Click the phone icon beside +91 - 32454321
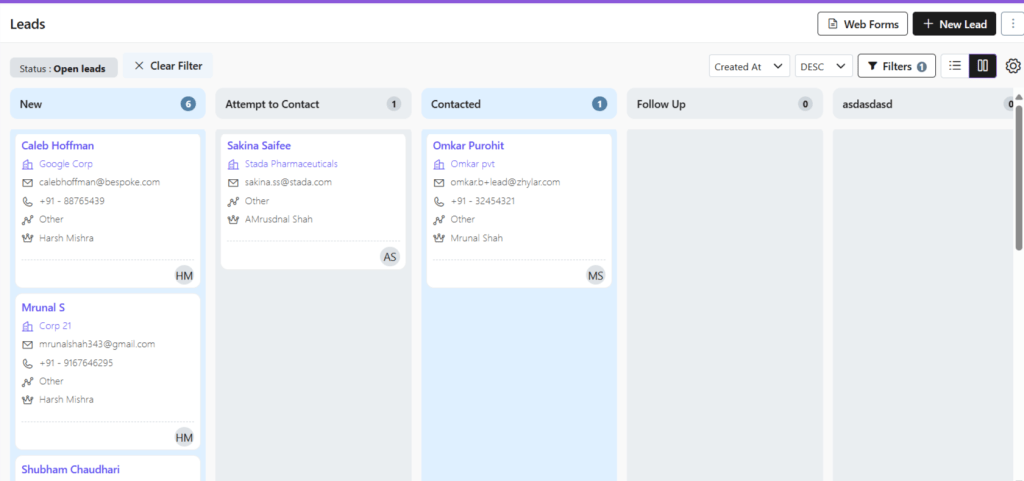 click(x=439, y=201)
